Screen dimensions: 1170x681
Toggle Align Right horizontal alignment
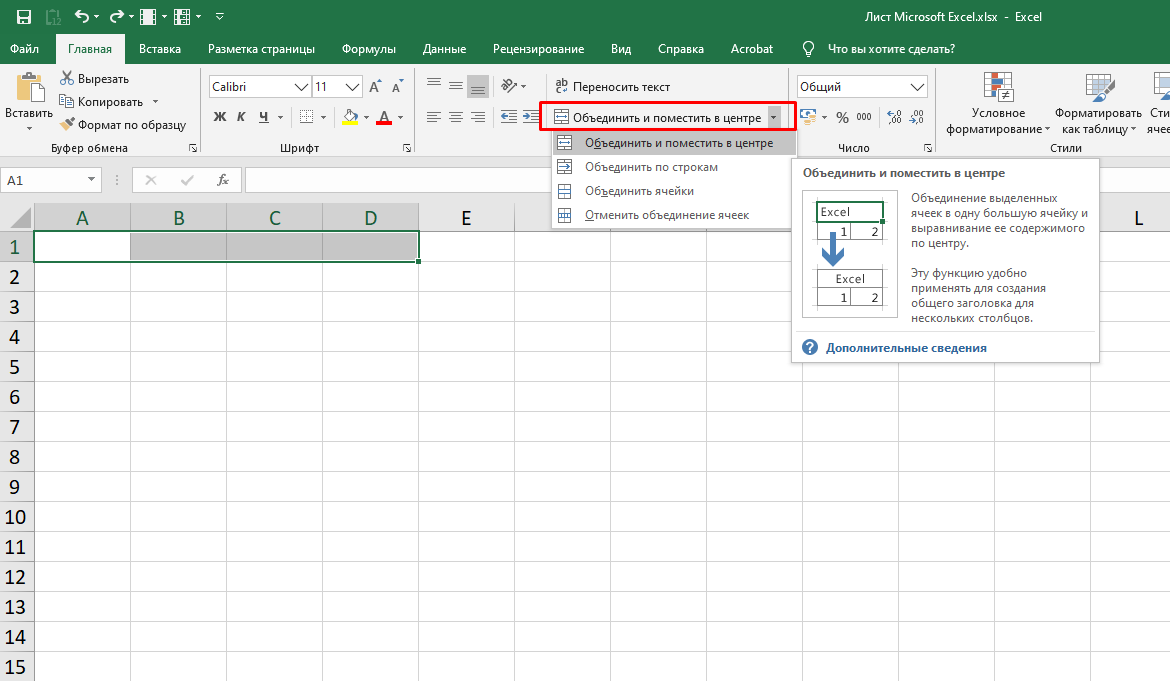(x=478, y=117)
